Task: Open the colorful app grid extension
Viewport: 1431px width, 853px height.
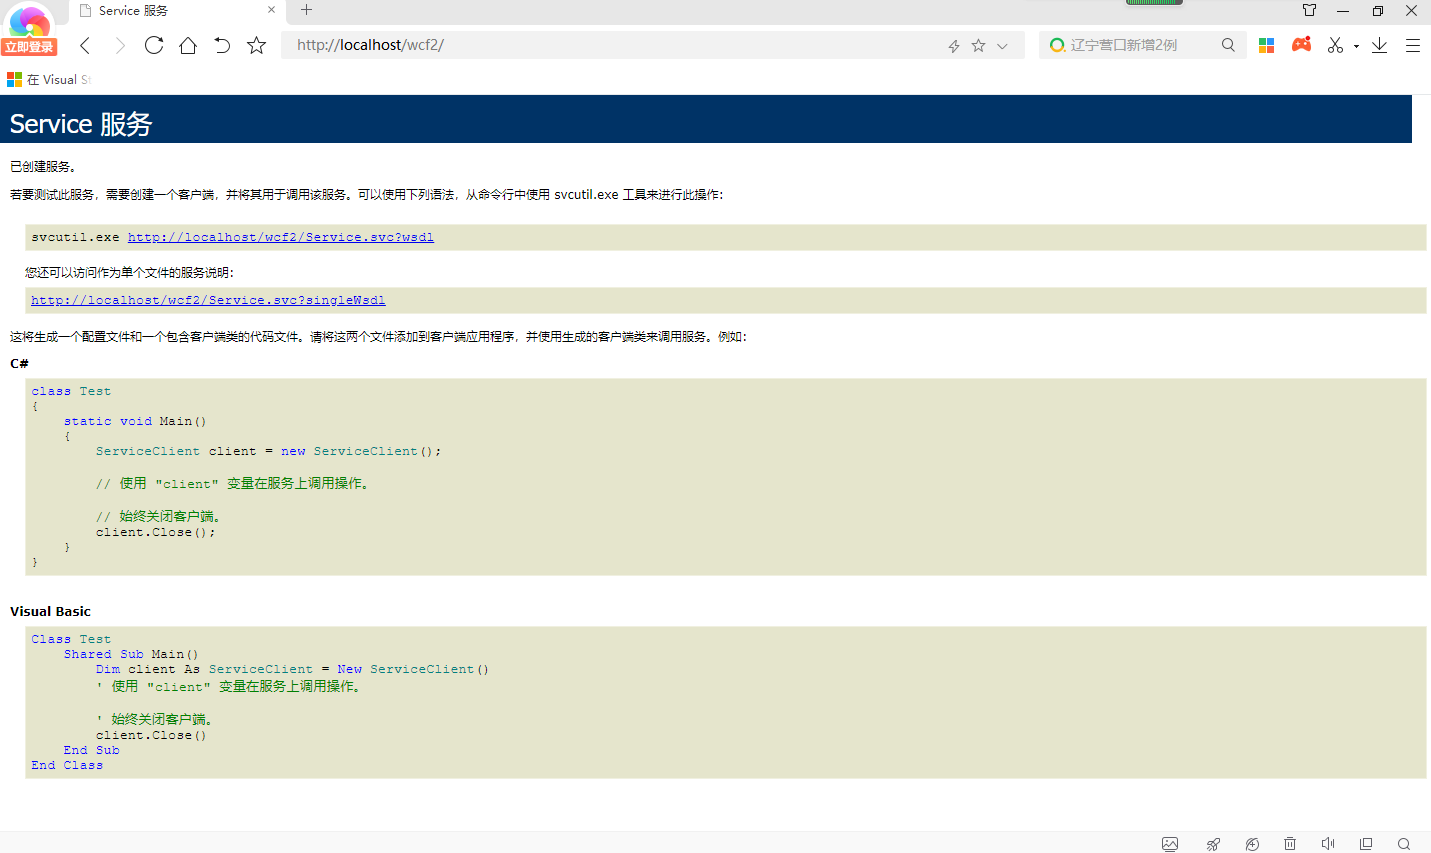Action: tap(1266, 45)
